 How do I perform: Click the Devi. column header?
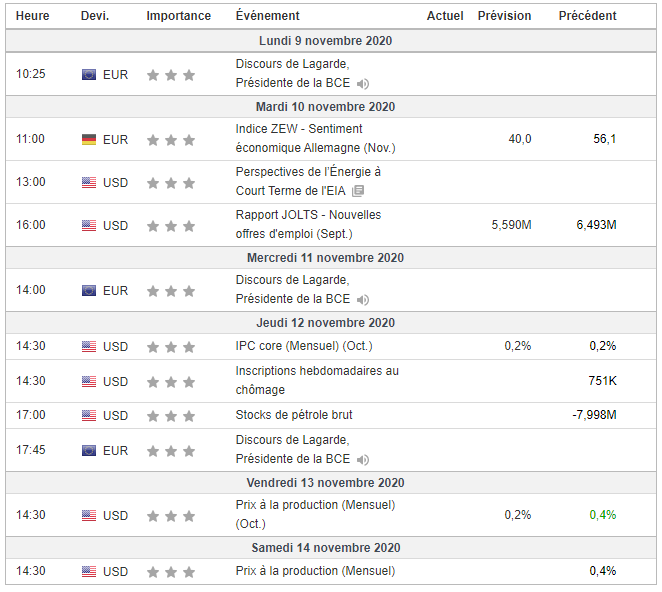pos(95,16)
